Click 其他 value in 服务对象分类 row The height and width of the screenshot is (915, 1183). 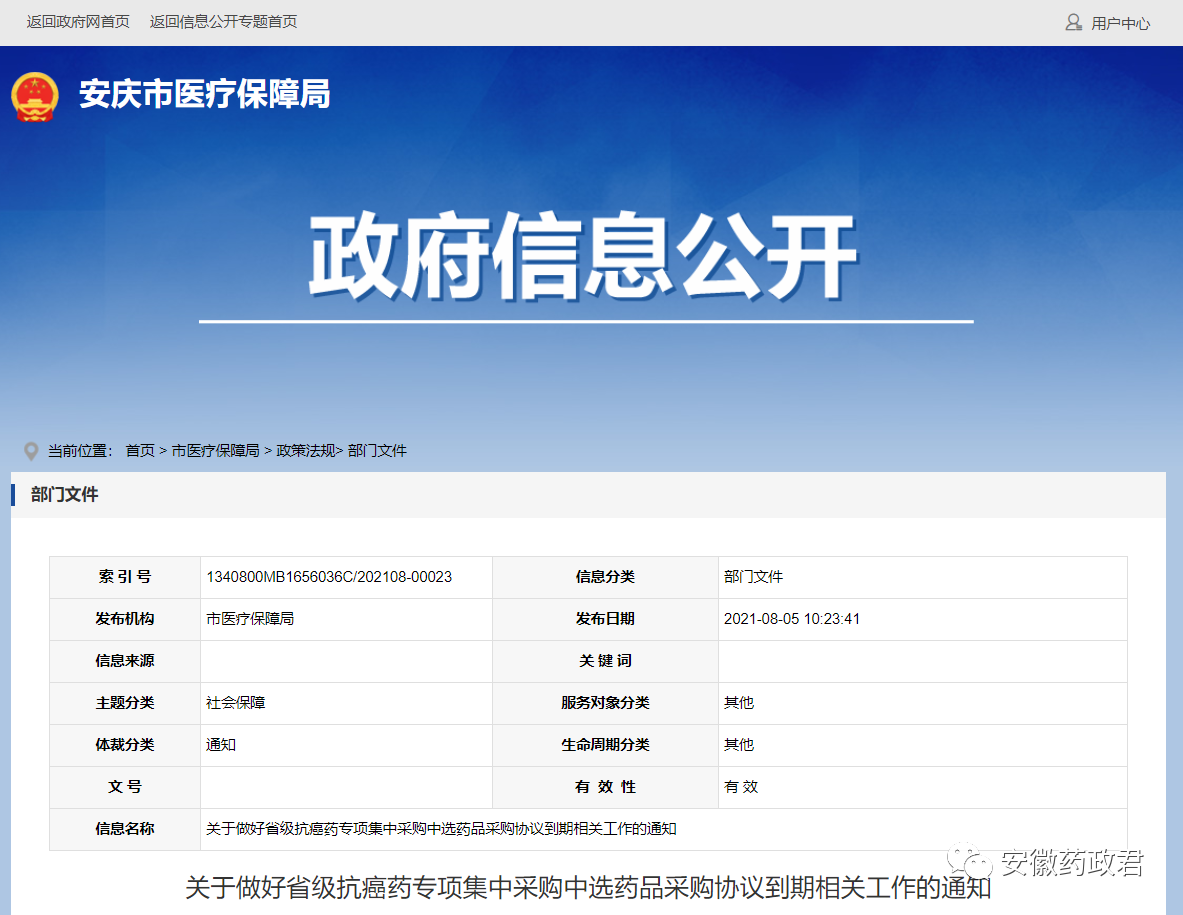pos(739,703)
